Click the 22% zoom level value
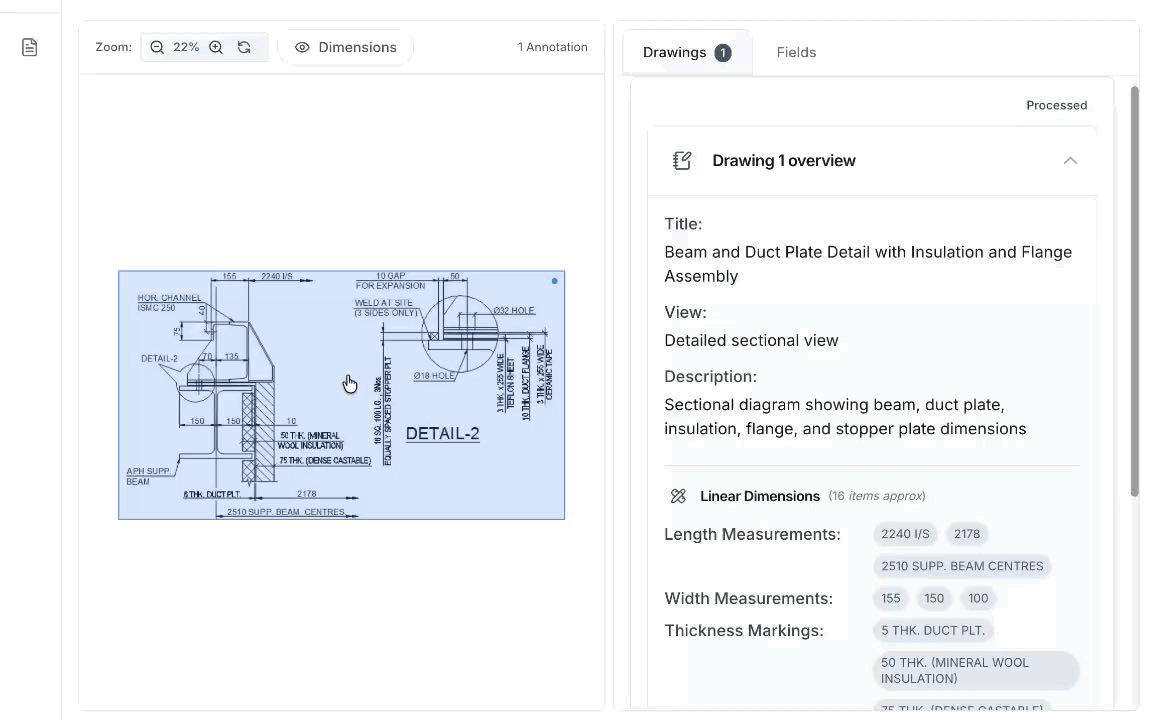The height and width of the screenshot is (720, 1152). [186, 47]
